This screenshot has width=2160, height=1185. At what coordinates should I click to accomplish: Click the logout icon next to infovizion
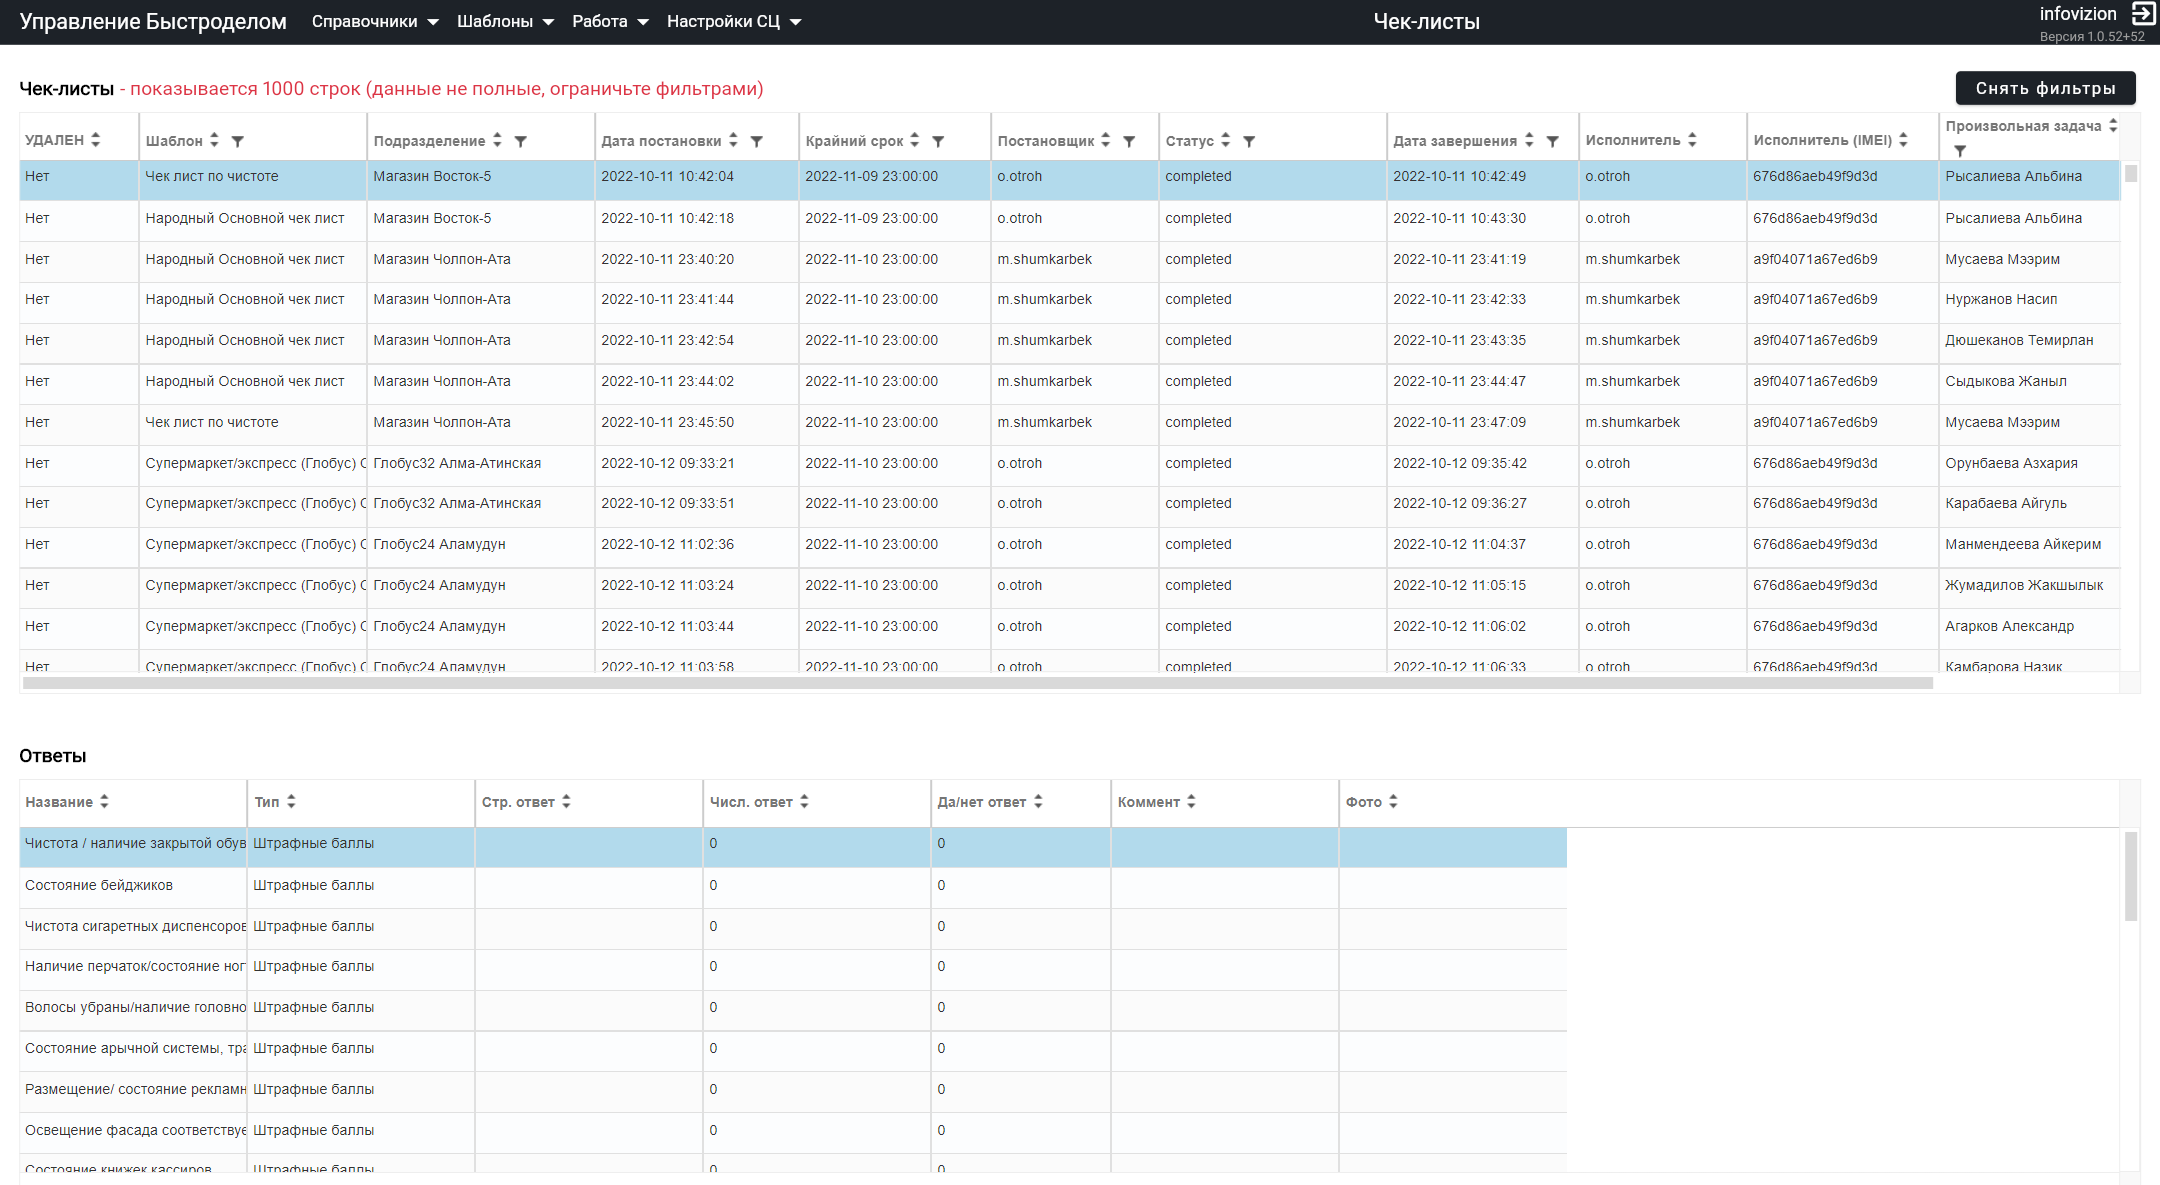2143,14
